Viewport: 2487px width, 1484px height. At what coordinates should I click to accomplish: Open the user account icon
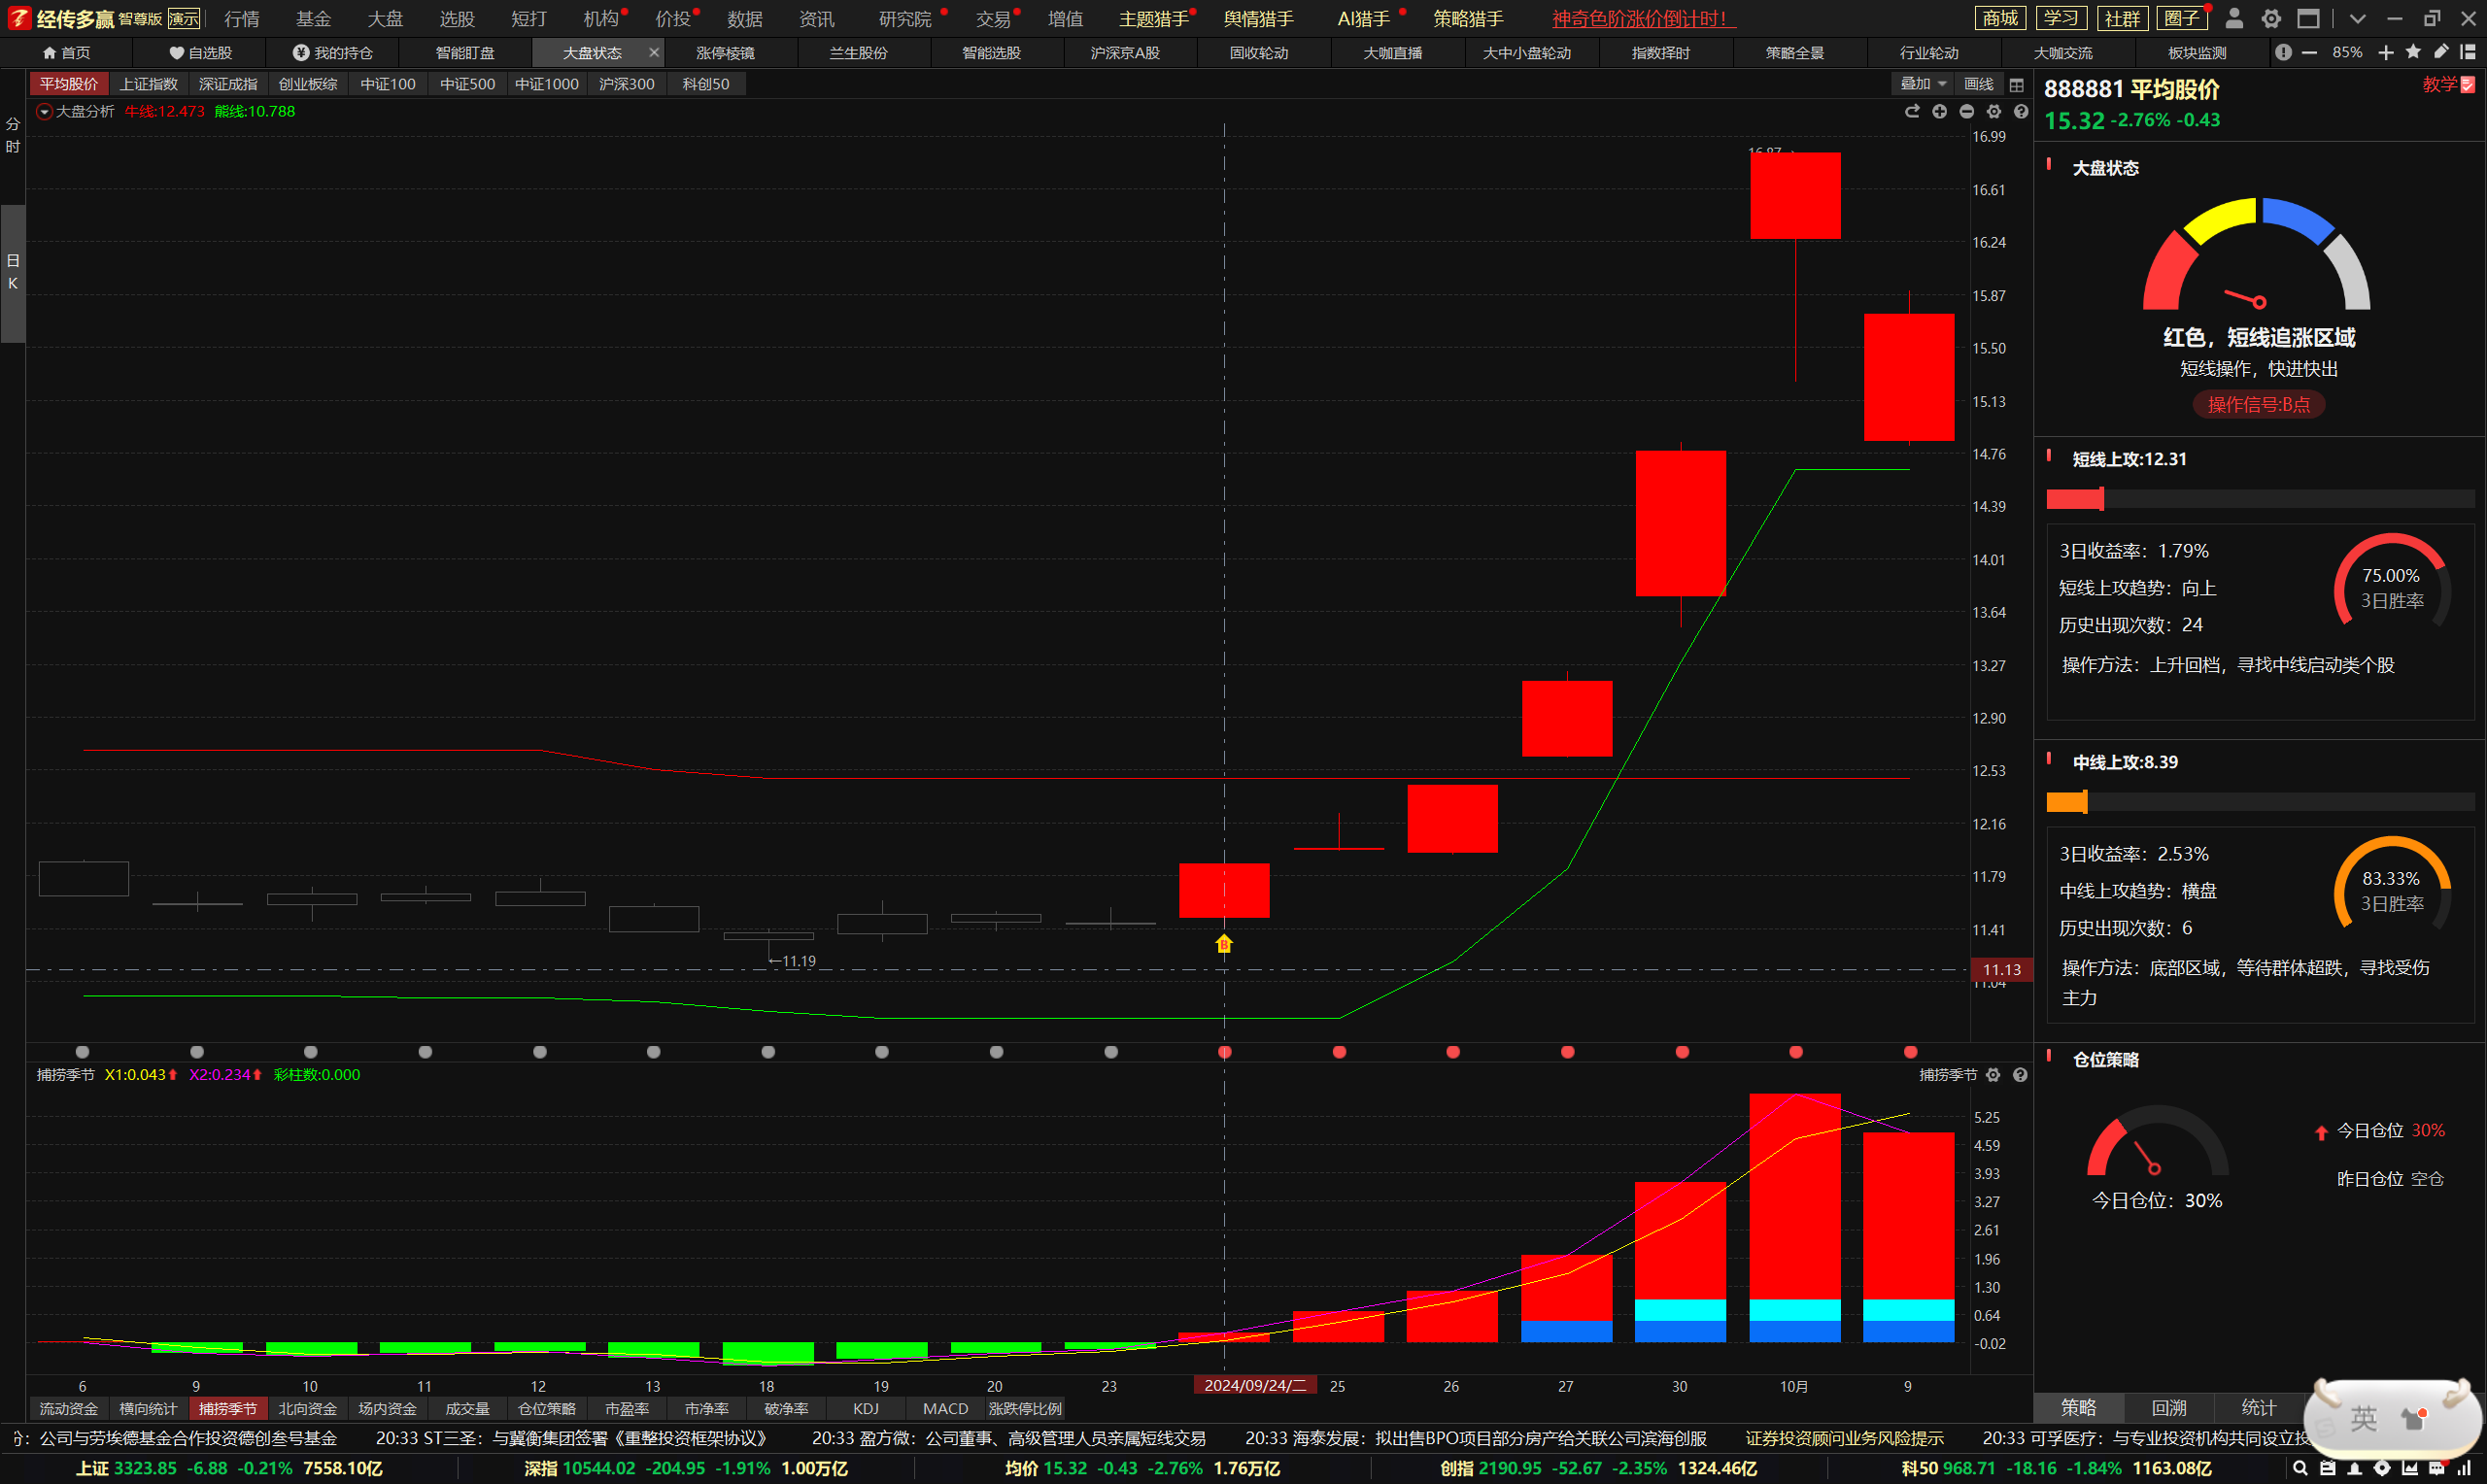coord(2234,18)
